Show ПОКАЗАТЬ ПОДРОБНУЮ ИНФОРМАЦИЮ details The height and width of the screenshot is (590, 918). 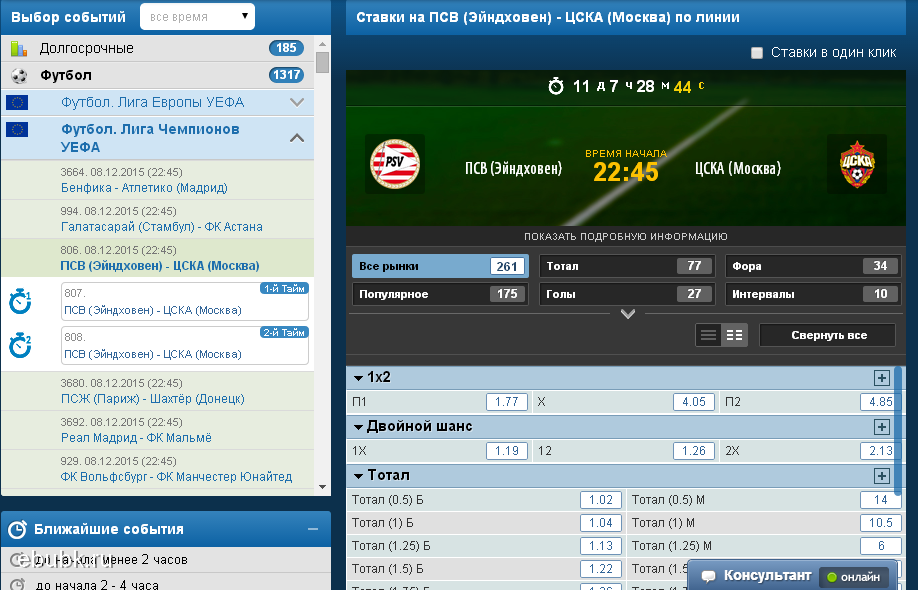[625, 236]
